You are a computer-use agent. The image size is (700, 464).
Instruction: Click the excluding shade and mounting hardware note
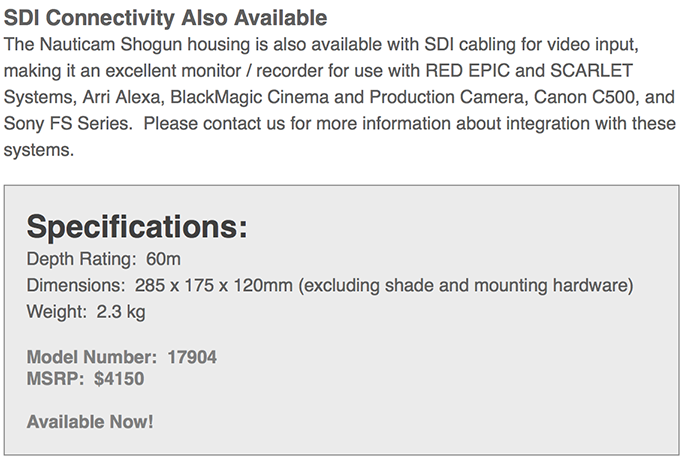pyautogui.click(x=466, y=285)
